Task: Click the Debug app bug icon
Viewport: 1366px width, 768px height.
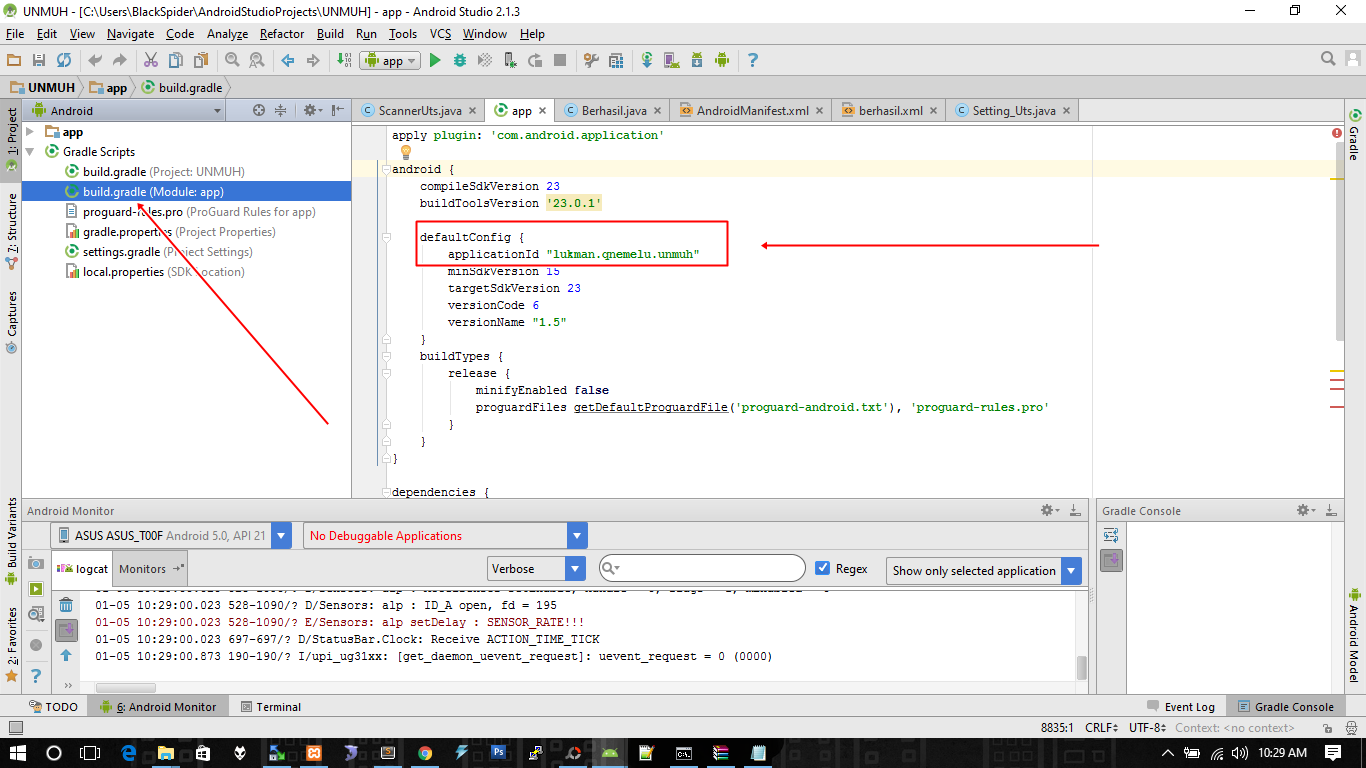Action: point(460,60)
